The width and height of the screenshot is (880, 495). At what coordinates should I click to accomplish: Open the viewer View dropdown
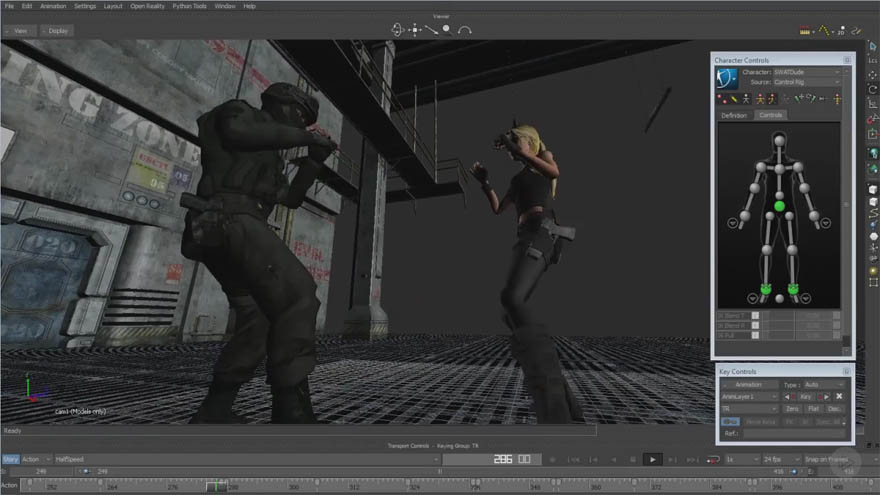click(20, 31)
